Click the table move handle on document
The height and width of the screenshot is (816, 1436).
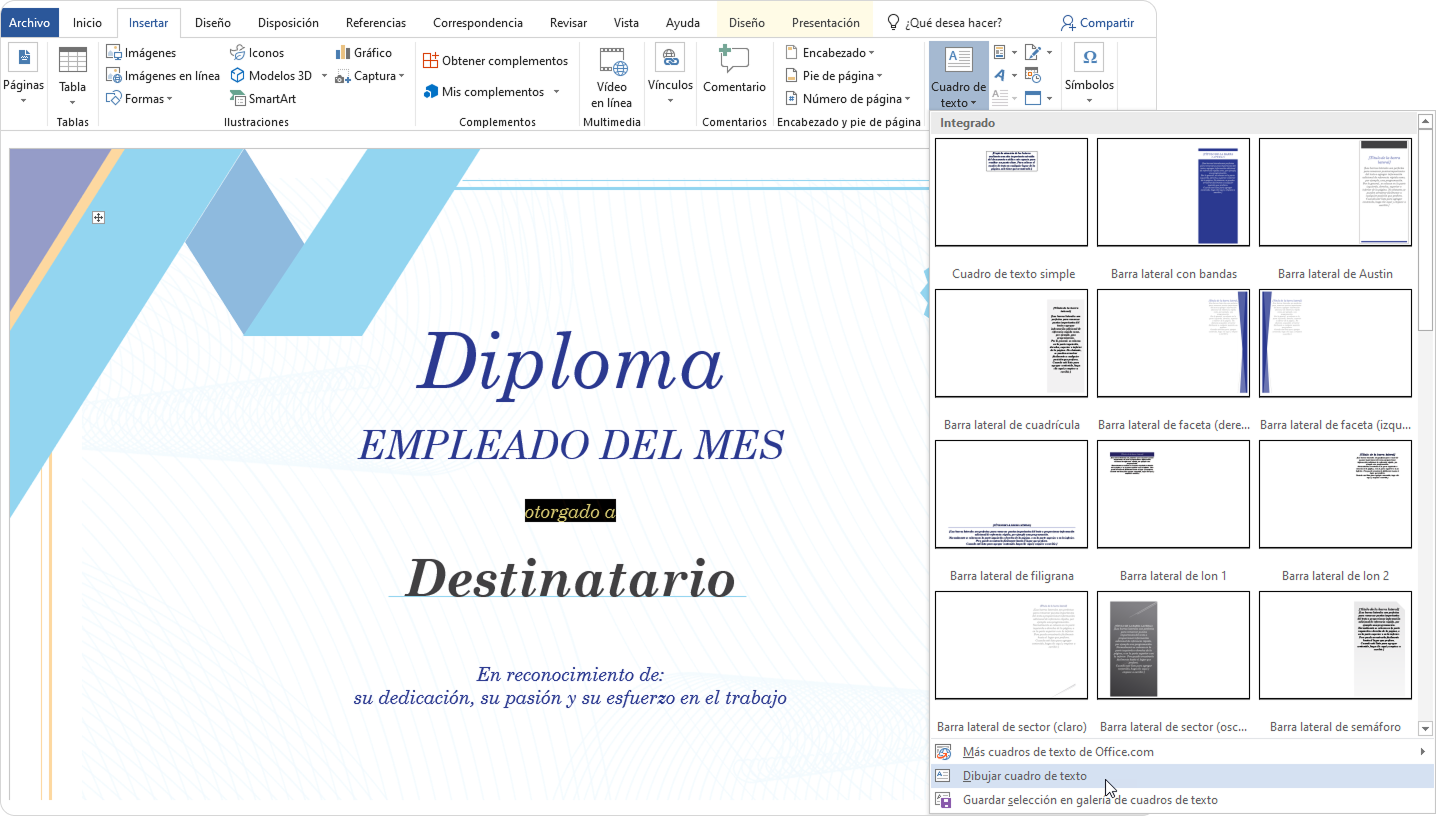(99, 217)
